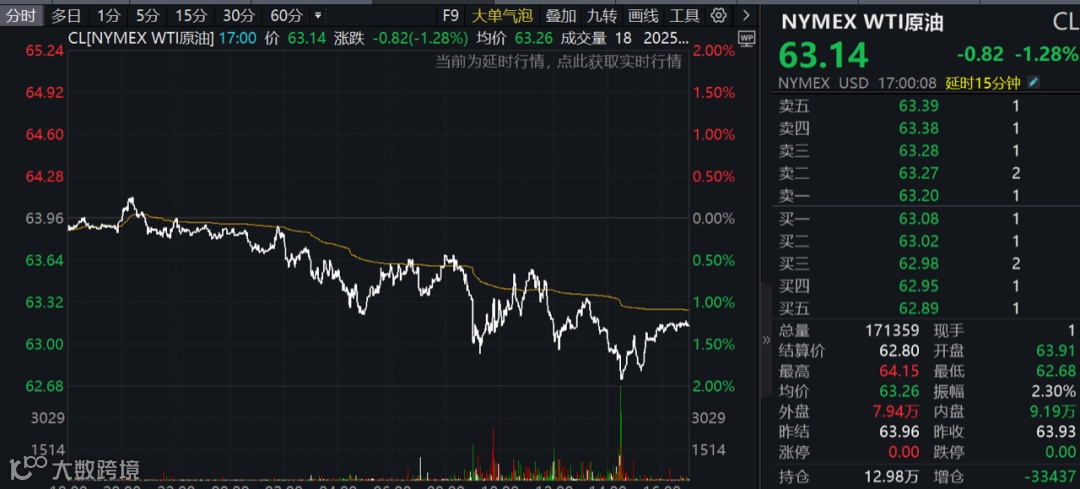The height and width of the screenshot is (489, 1080).
Task: Click 最高 value 64.15
Action: [900, 371]
